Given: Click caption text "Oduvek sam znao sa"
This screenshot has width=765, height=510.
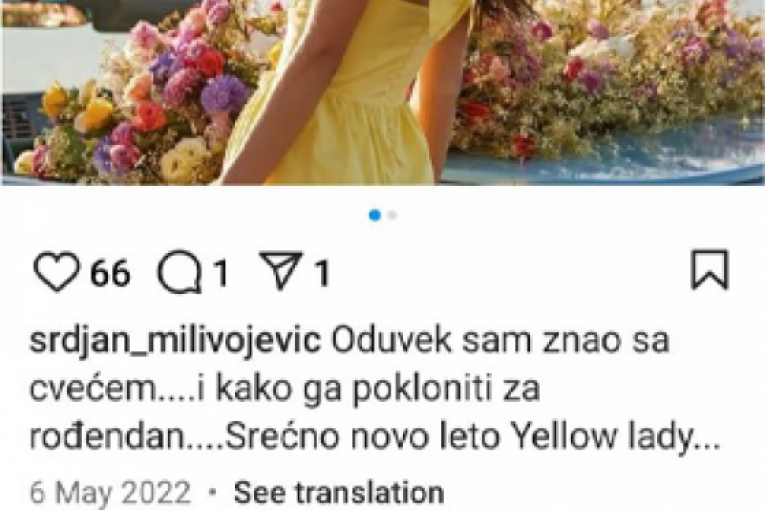Looking at the screenshot, I should point(500,340).
